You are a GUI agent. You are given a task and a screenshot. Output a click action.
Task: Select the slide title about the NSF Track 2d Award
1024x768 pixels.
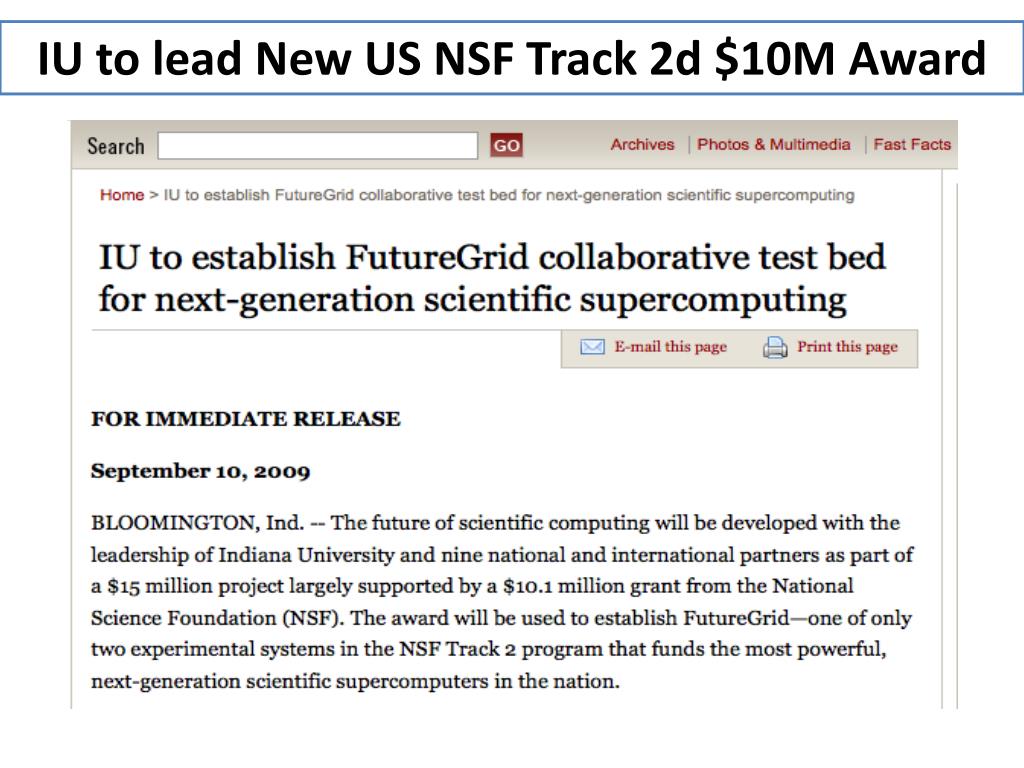[512, 58]
